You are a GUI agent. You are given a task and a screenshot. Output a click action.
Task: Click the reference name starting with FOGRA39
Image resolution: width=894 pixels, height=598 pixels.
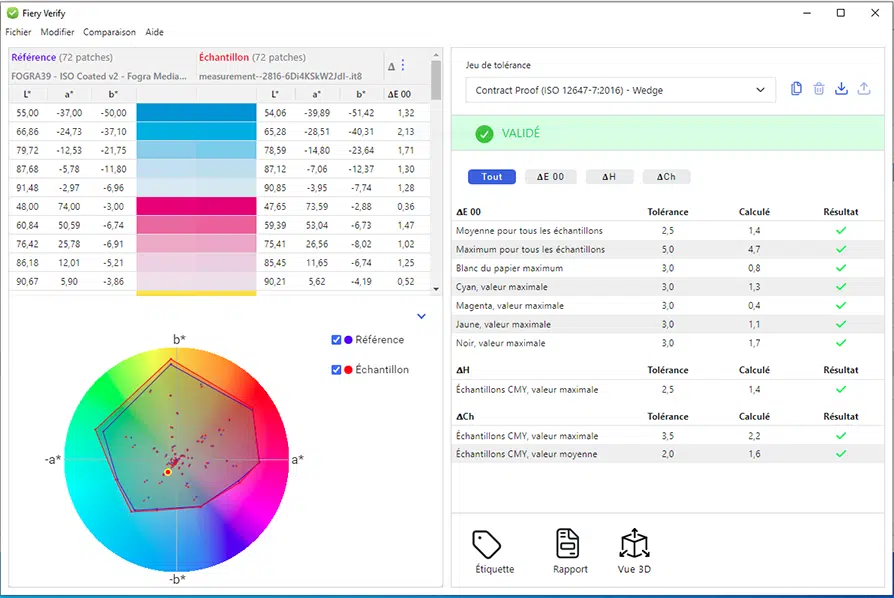(x=99, y=76)
